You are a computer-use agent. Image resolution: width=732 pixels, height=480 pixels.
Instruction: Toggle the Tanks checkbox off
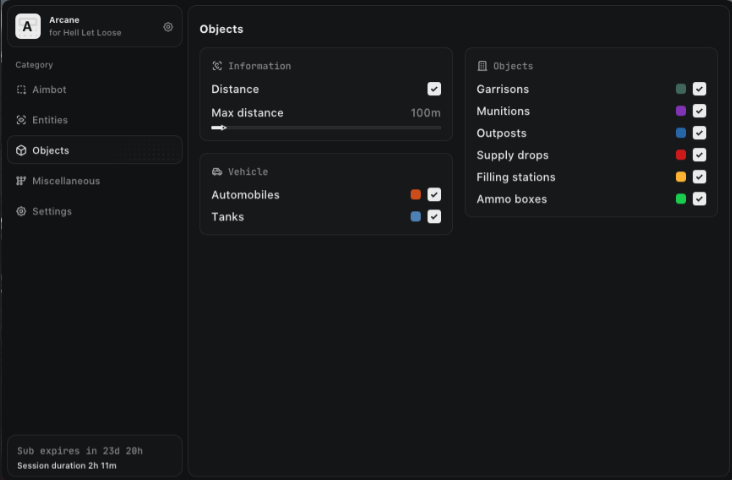click(x=434, y=217)
